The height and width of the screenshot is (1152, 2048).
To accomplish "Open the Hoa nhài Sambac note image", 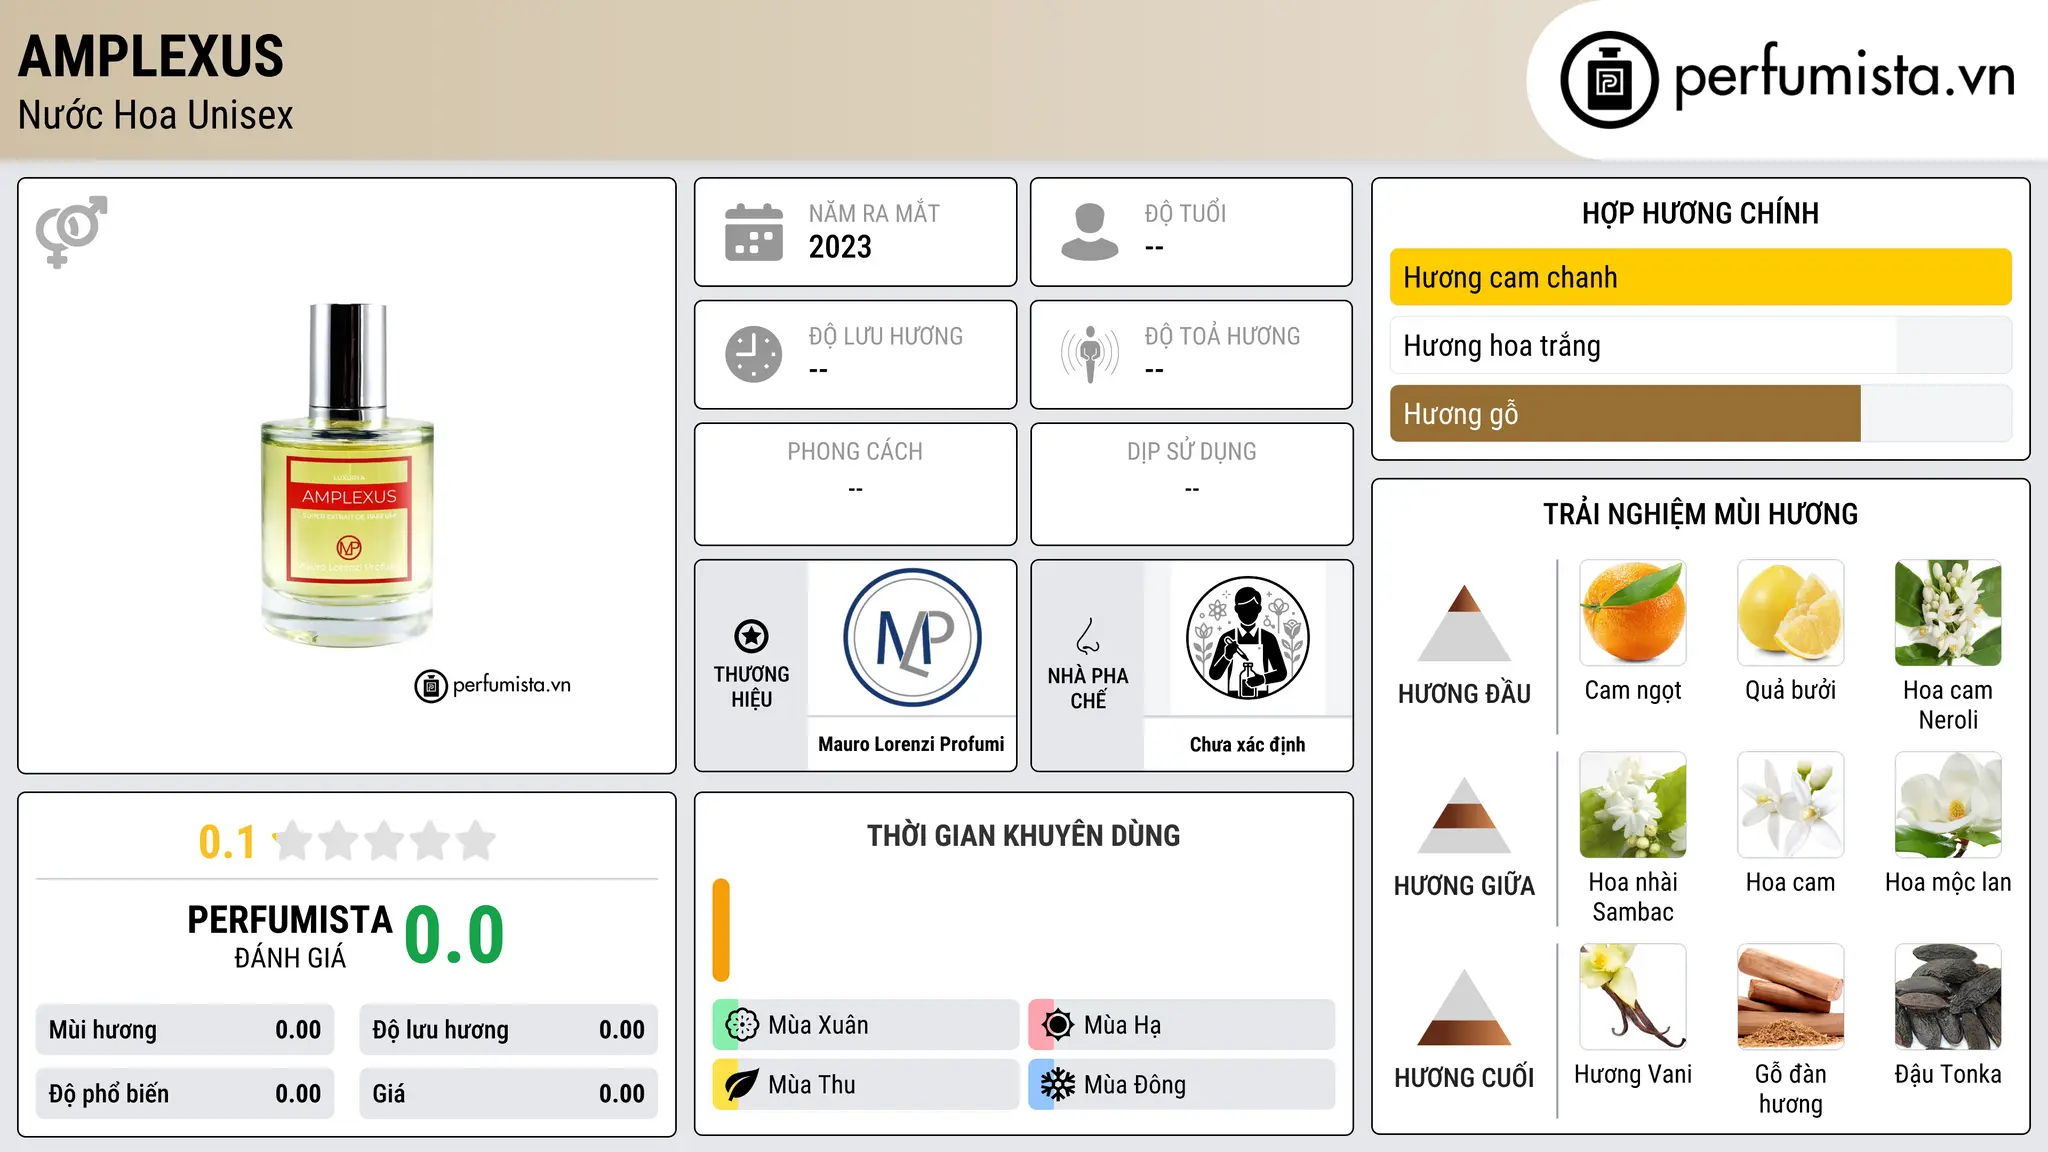I will 1633,805.
